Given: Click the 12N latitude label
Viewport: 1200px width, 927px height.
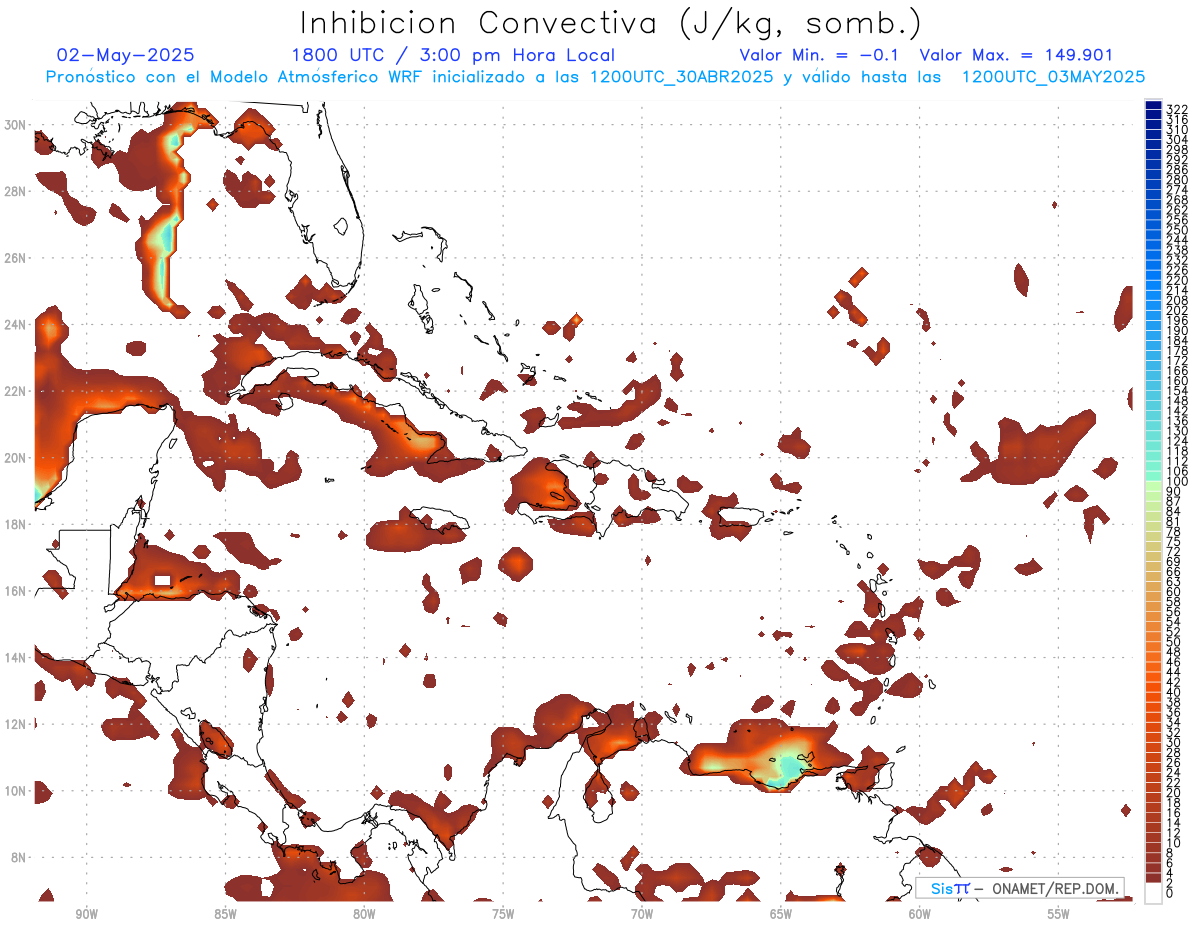Looking at the screenshot, I should [x=16, y=724].
